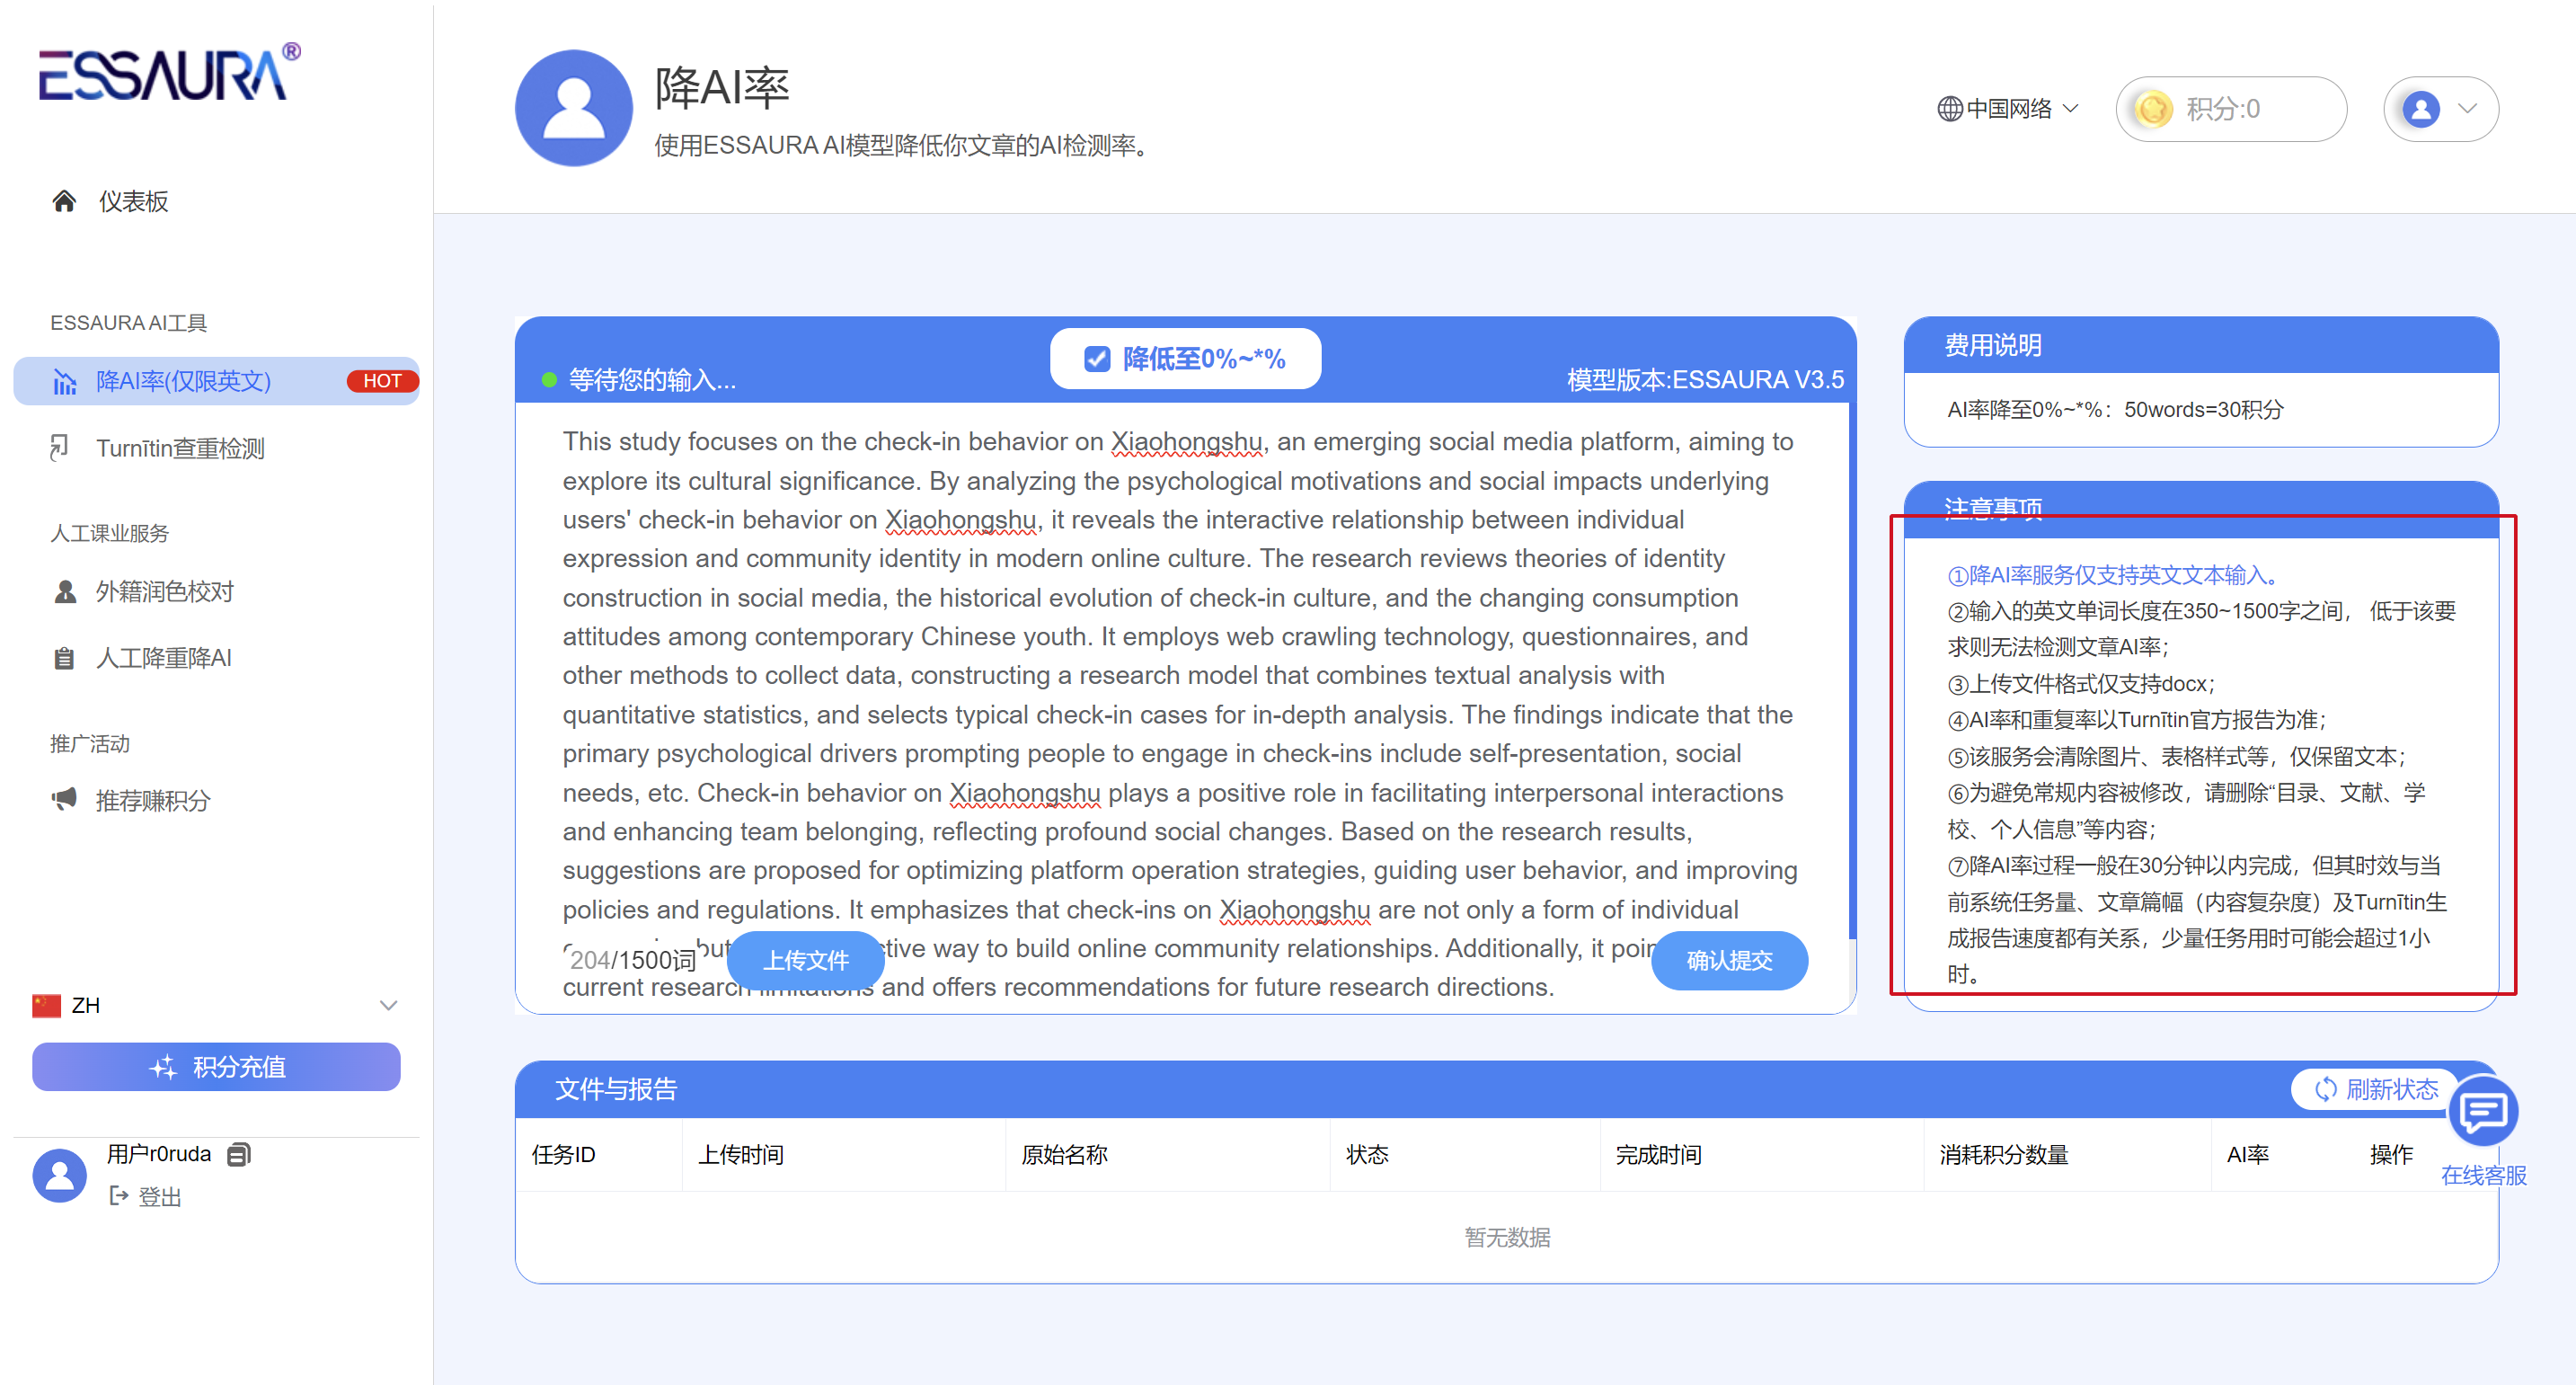Click the 积分充值 recharge button
Image resolution: width=2576 pixels, height=1385 pixels.
coord(216,1067)
